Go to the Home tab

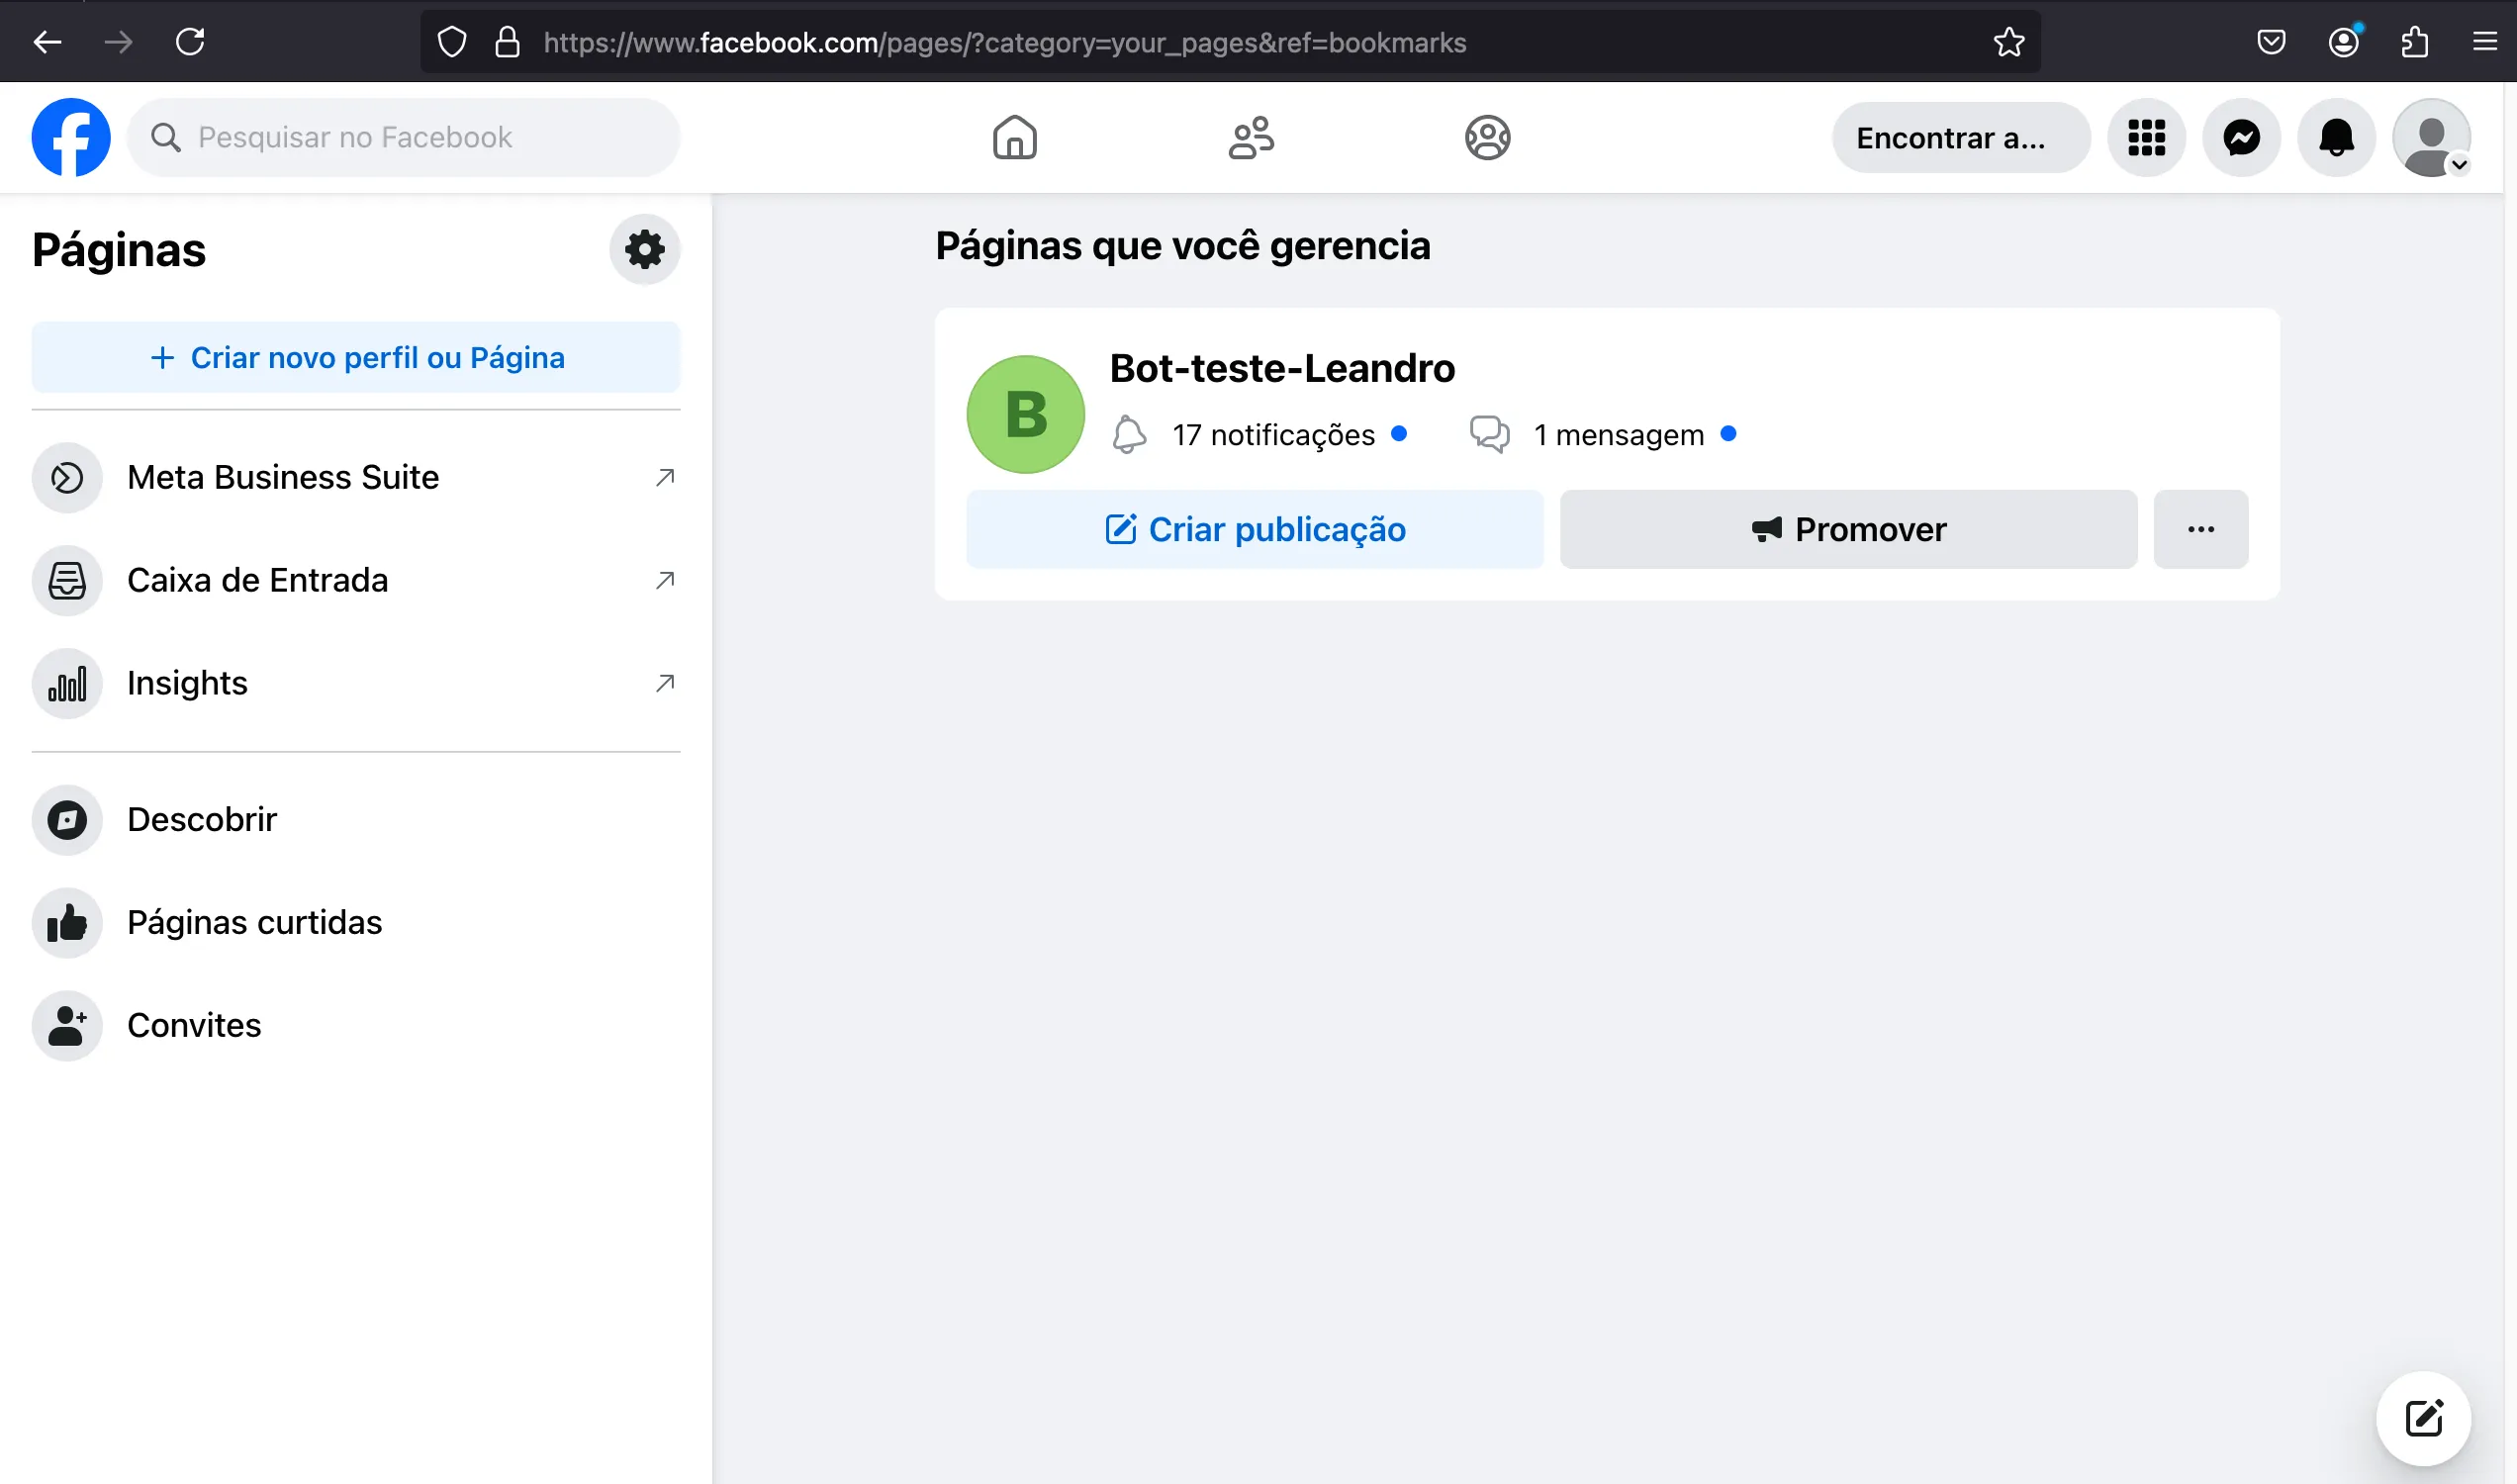coord(1014,138)
